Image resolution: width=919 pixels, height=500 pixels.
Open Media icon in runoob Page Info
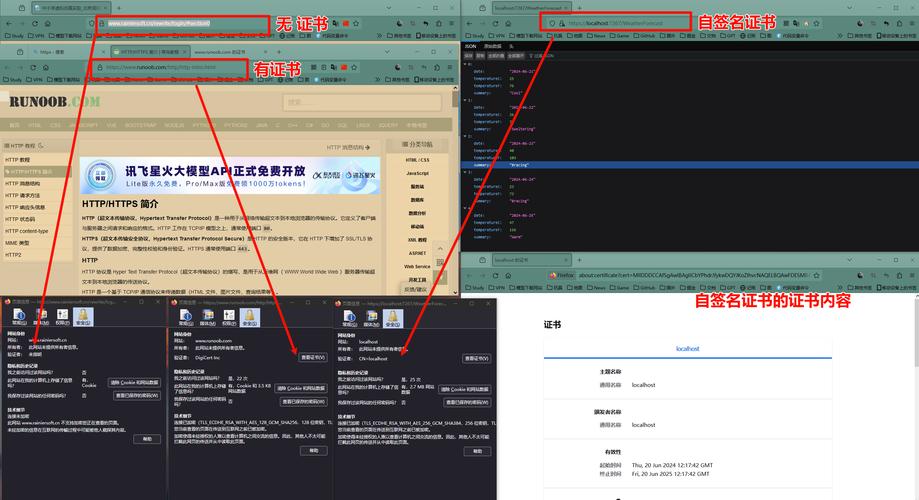207,317
